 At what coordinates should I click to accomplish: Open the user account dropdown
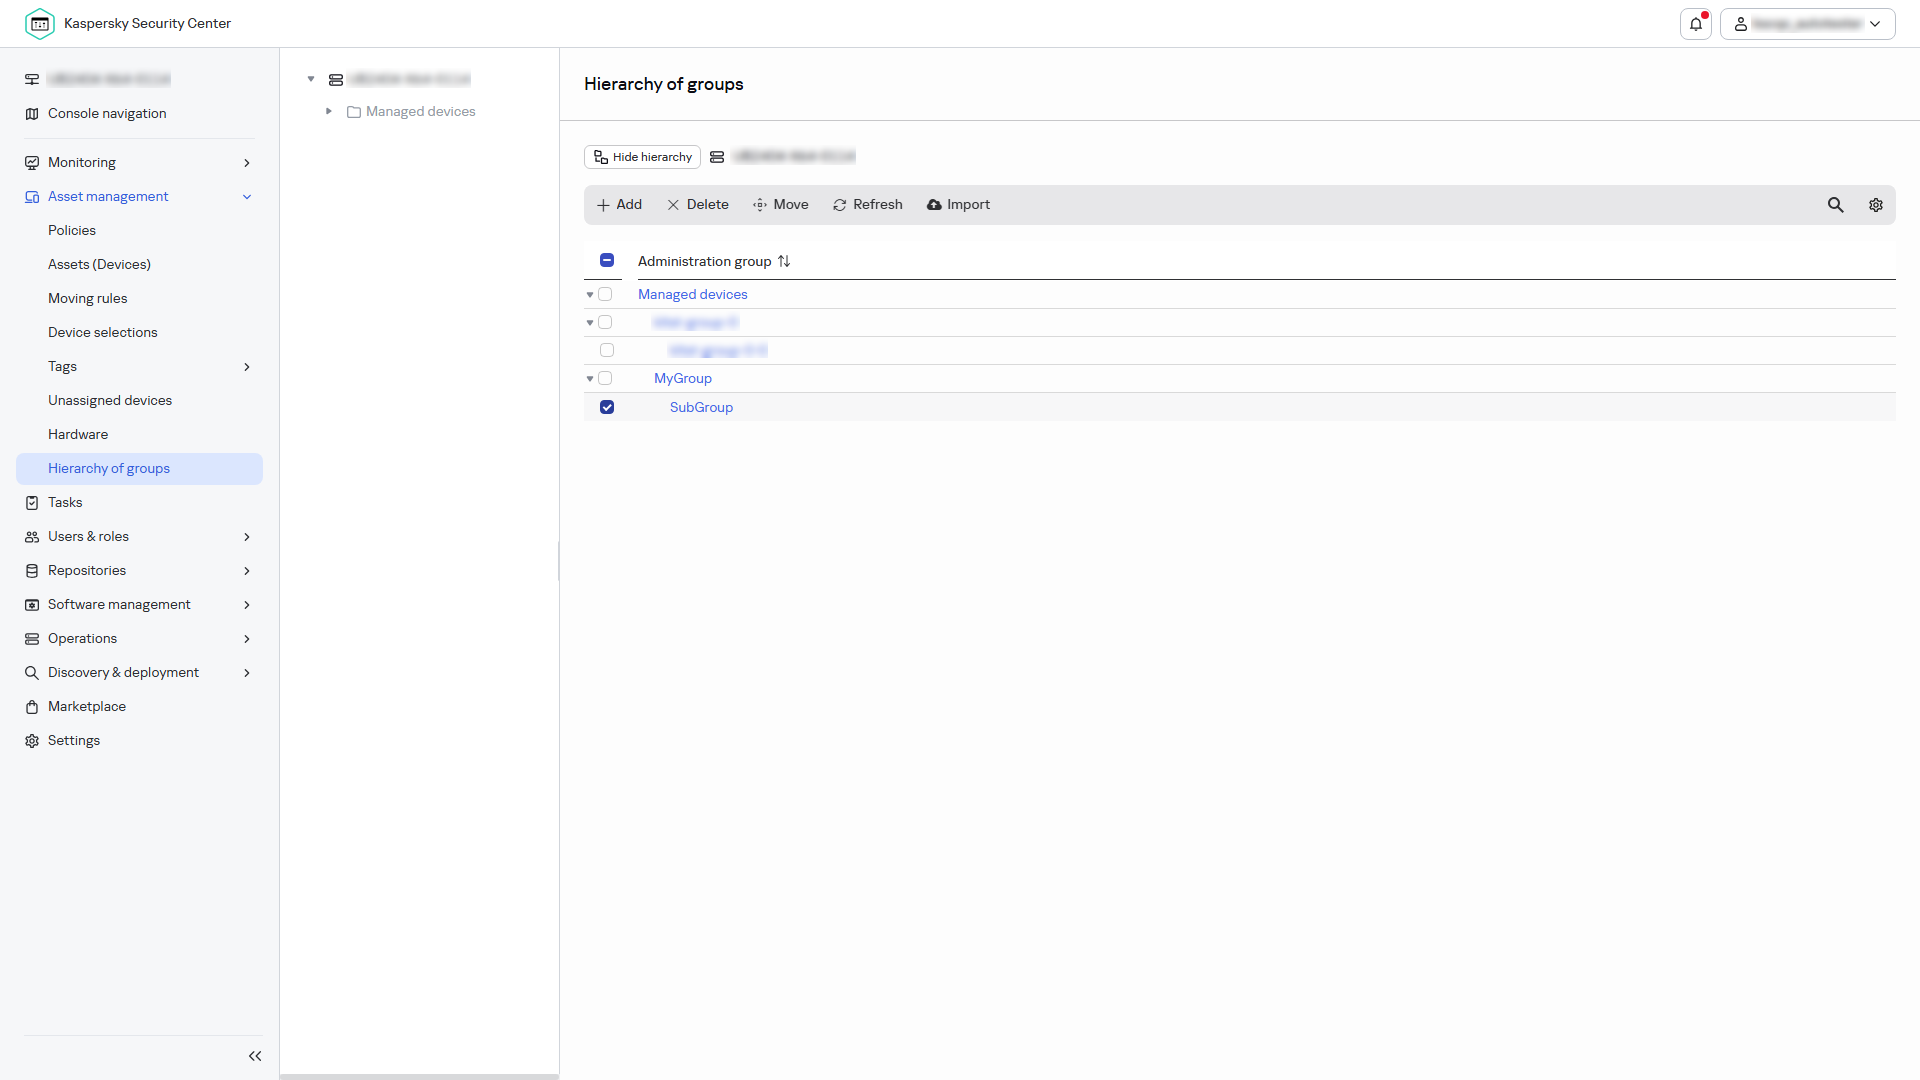pos(1807,24)
